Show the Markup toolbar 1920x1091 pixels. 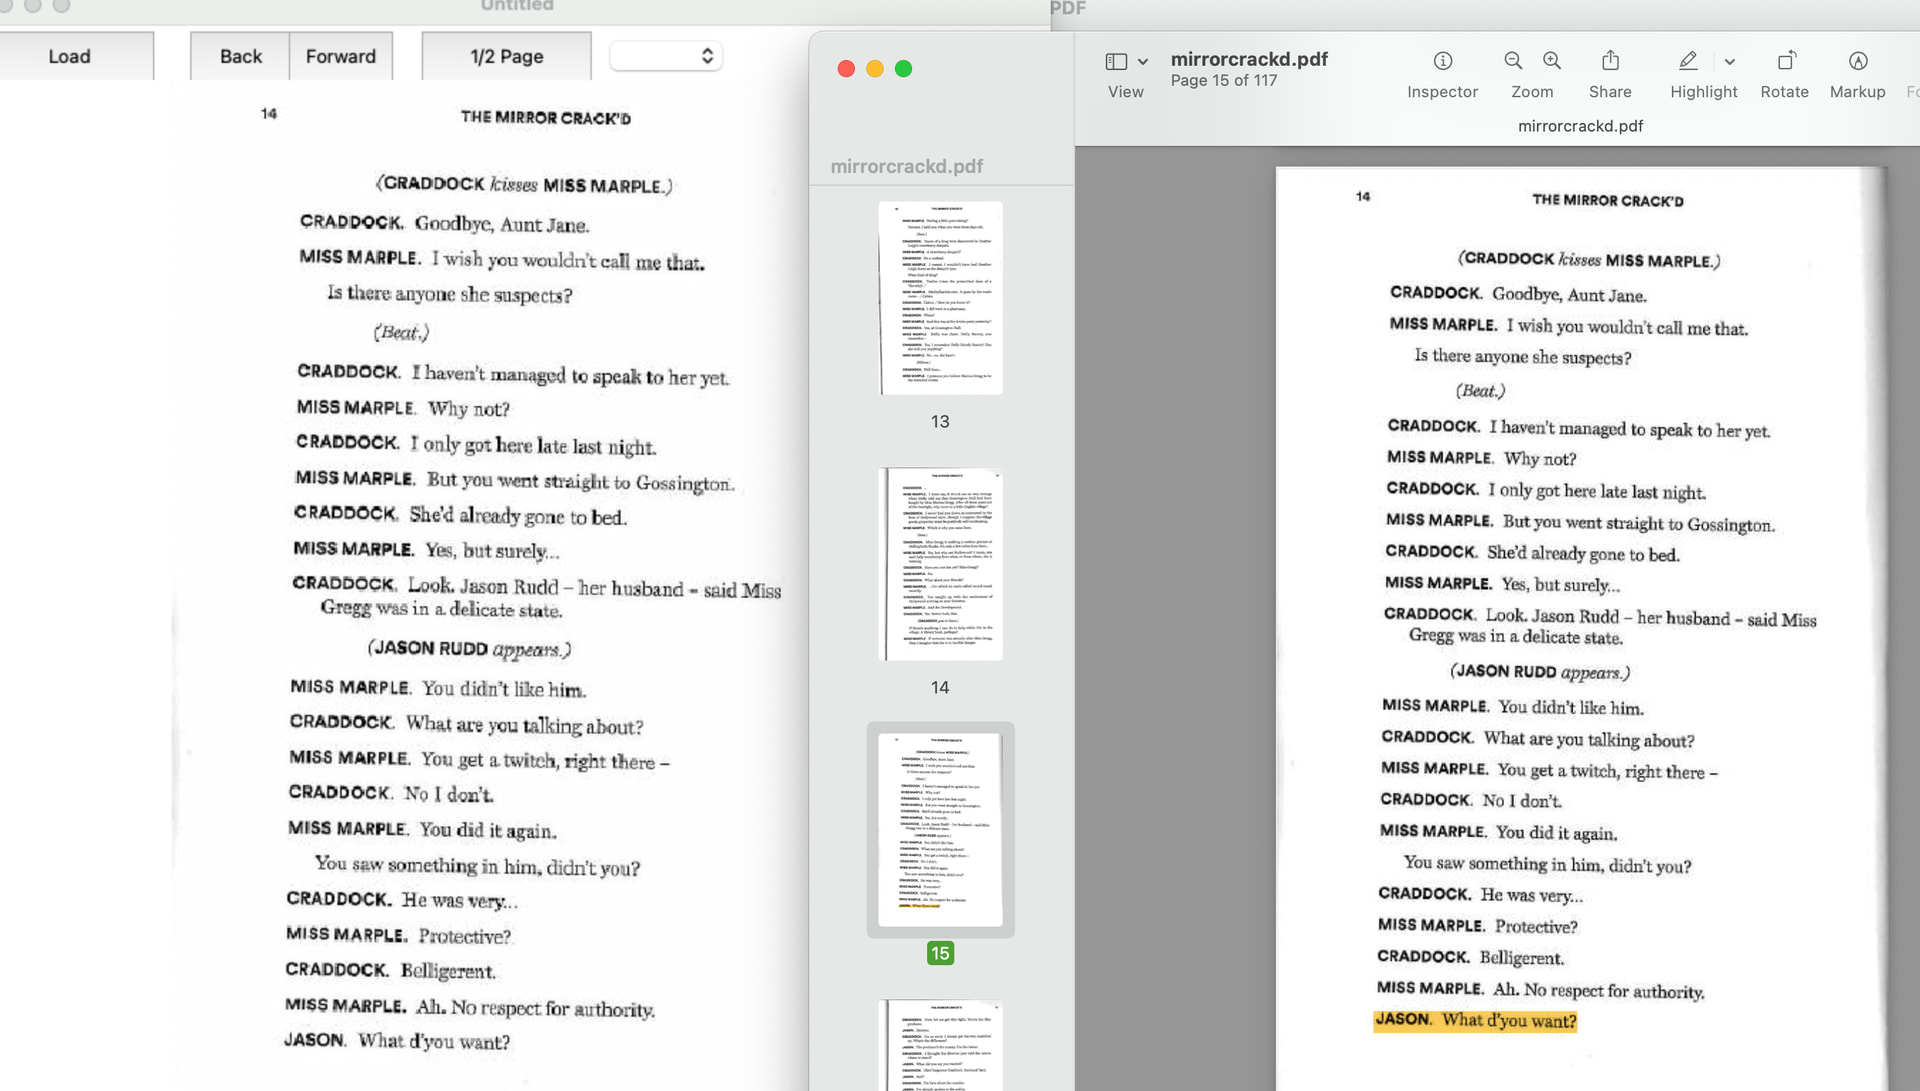[1858, 61]
